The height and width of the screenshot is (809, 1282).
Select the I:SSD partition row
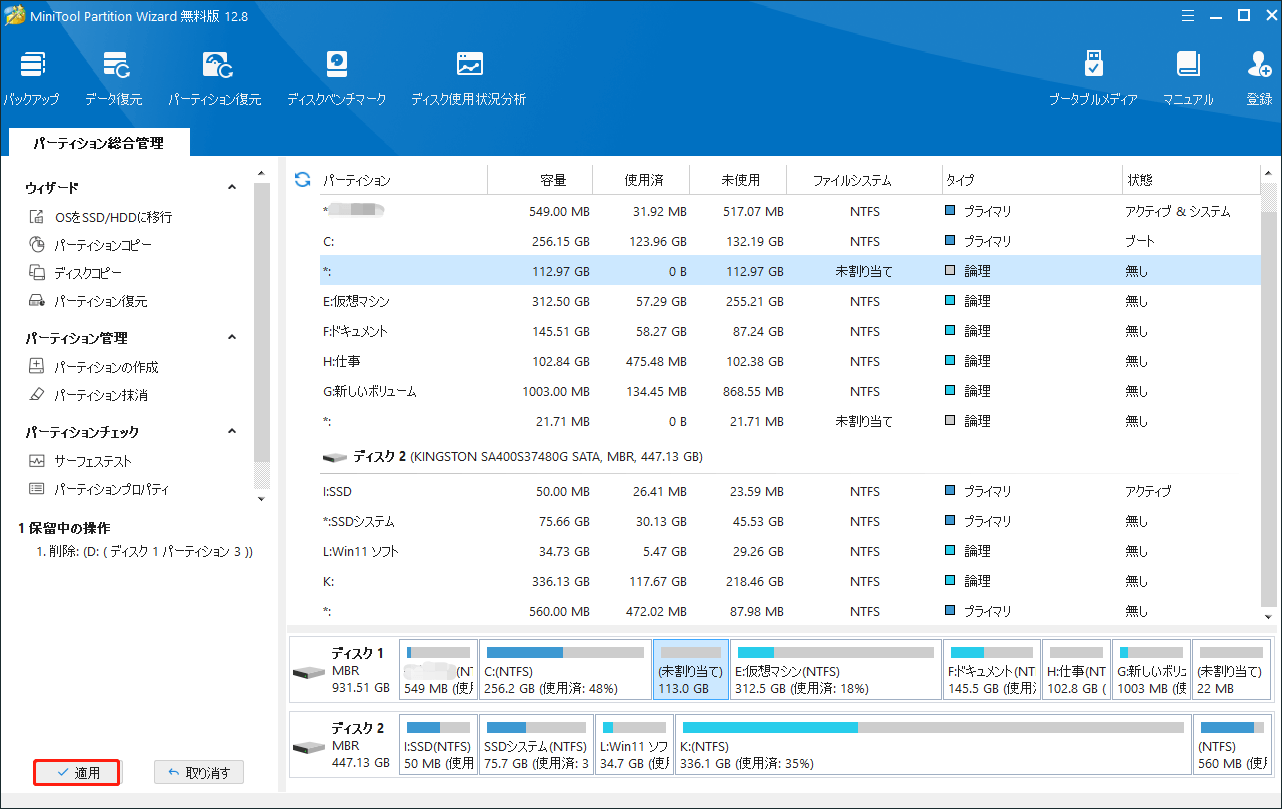pos(789,491)
